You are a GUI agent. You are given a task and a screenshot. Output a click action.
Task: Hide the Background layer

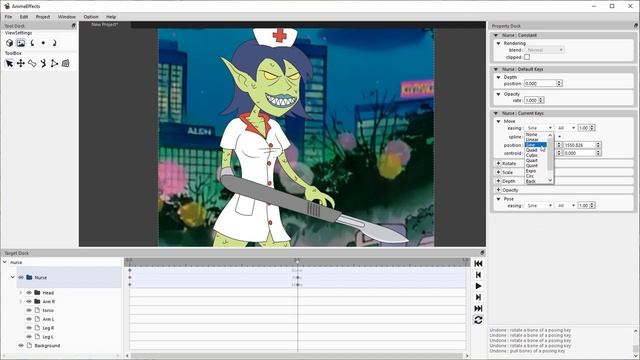21,345
